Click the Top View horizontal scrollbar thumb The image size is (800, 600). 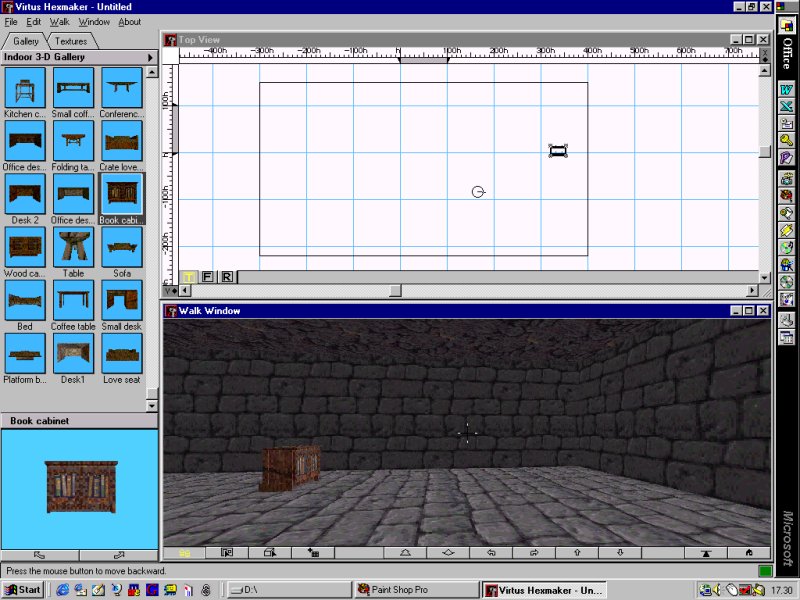(395, 290)
